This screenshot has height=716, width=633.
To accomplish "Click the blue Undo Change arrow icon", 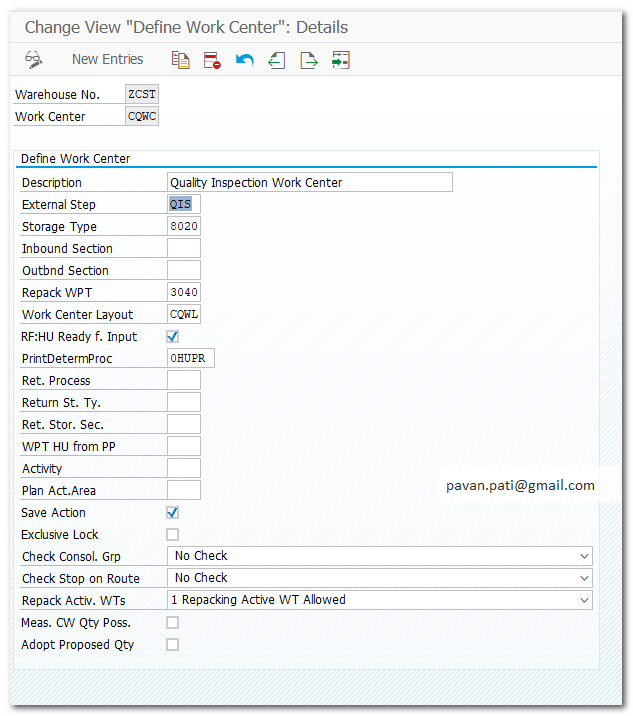I will [x=244, y=60].
